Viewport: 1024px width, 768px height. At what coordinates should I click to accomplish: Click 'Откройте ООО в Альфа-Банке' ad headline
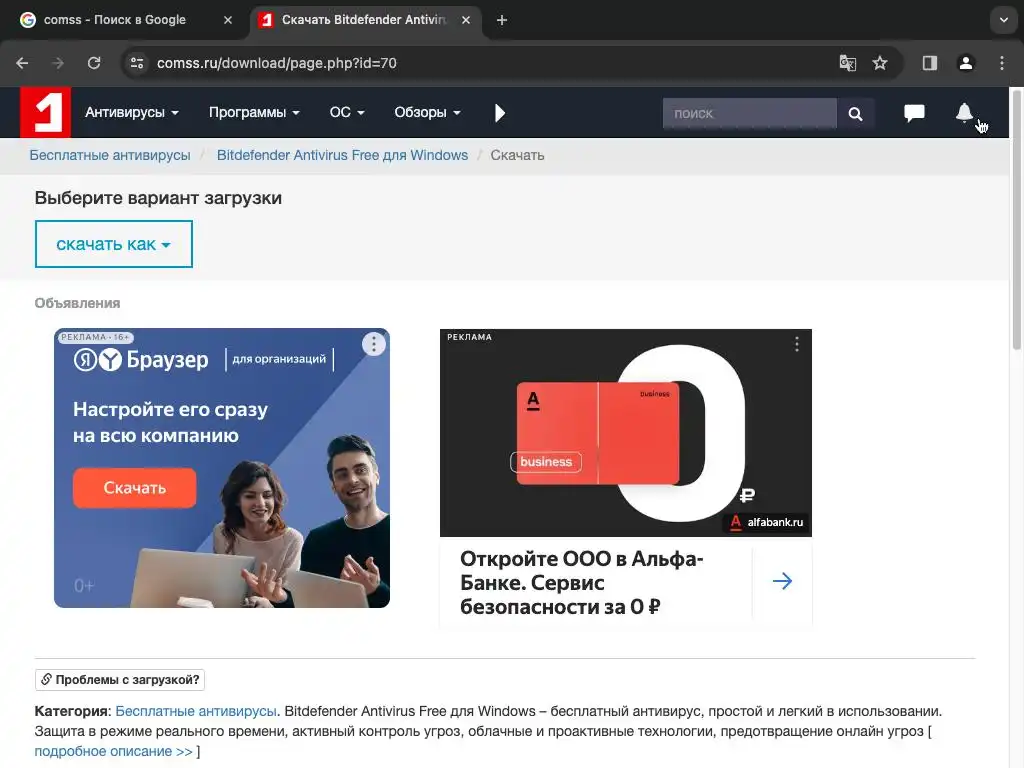tap(581, 583)
